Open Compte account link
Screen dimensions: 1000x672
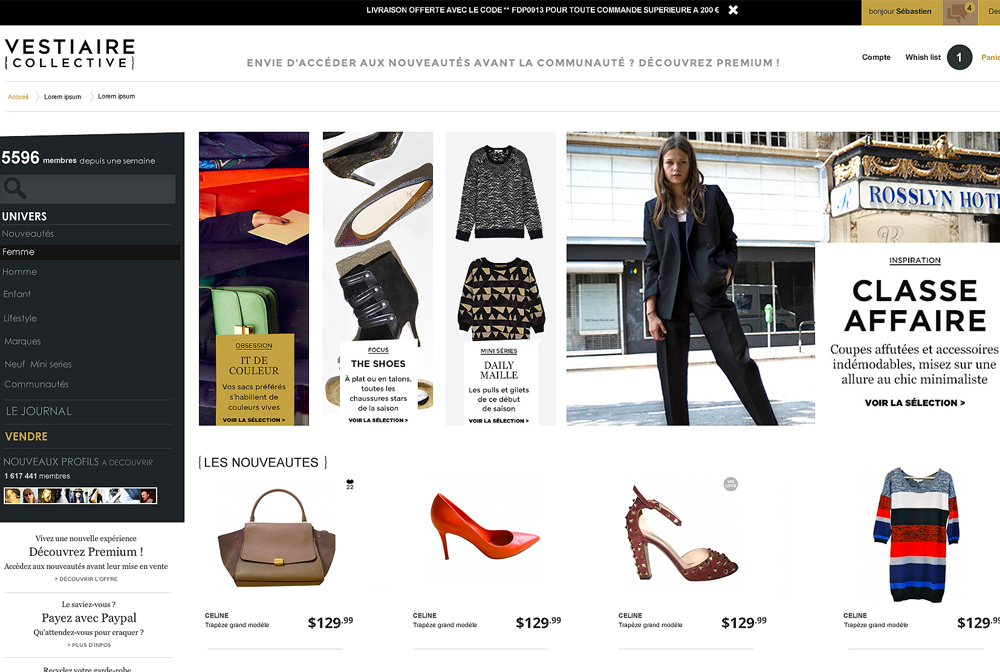click(876, 57)
